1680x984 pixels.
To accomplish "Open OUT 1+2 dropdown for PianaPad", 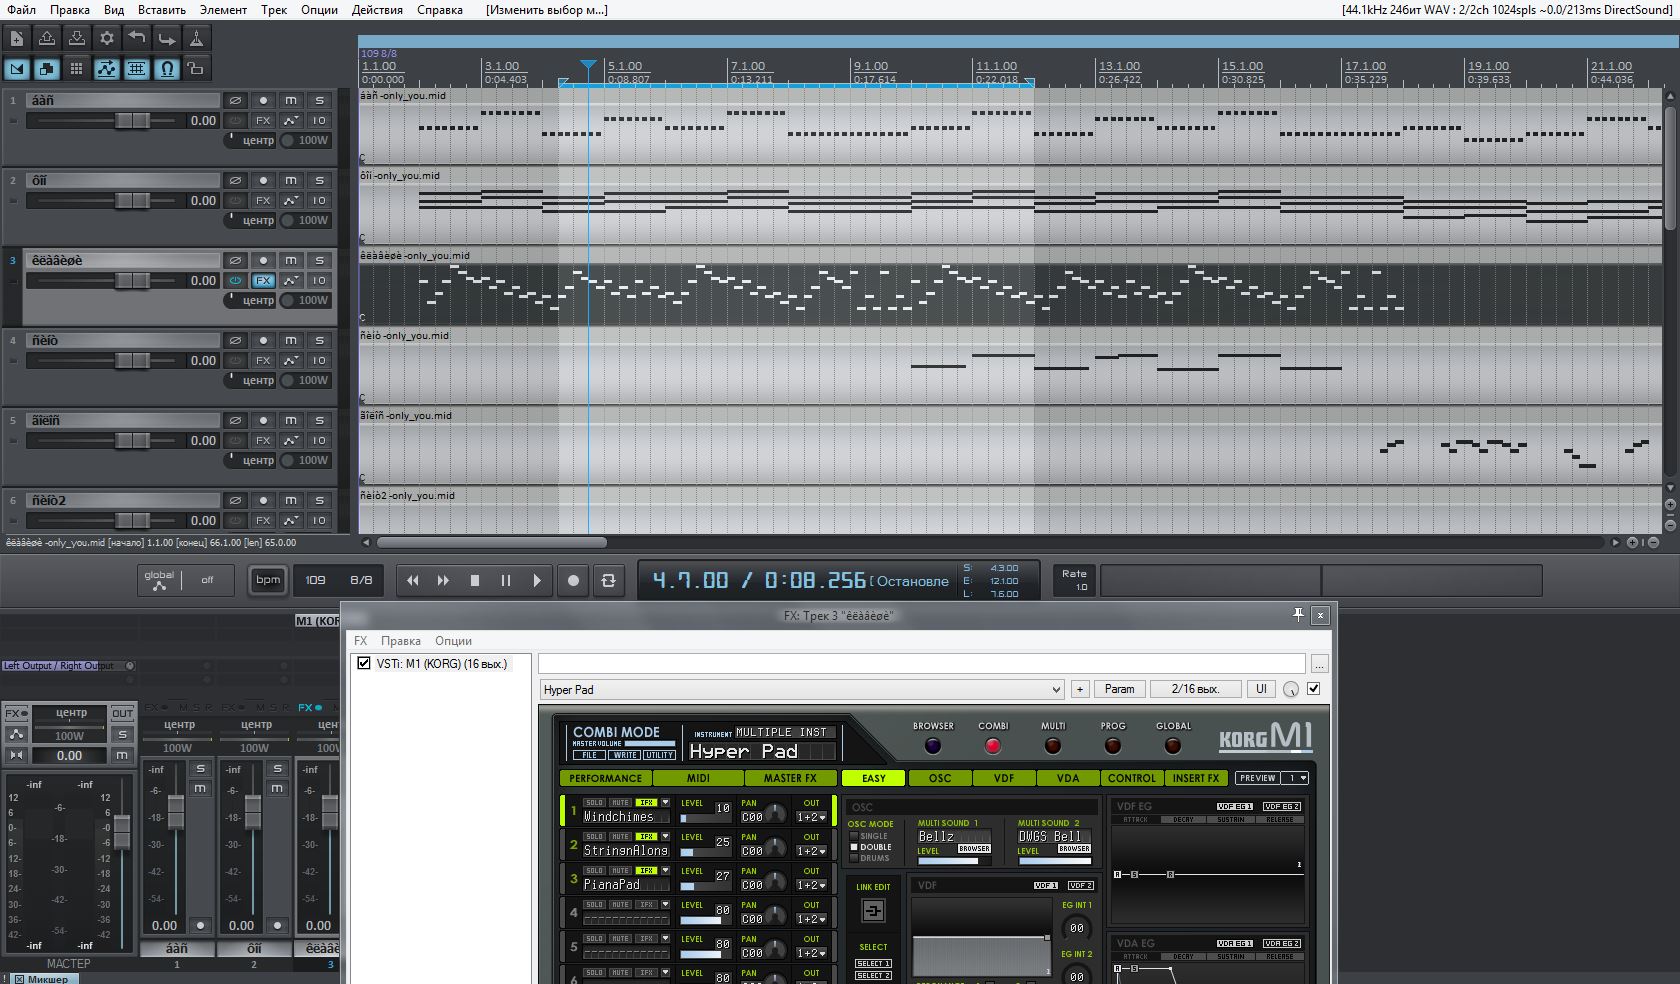I will 811,885.
